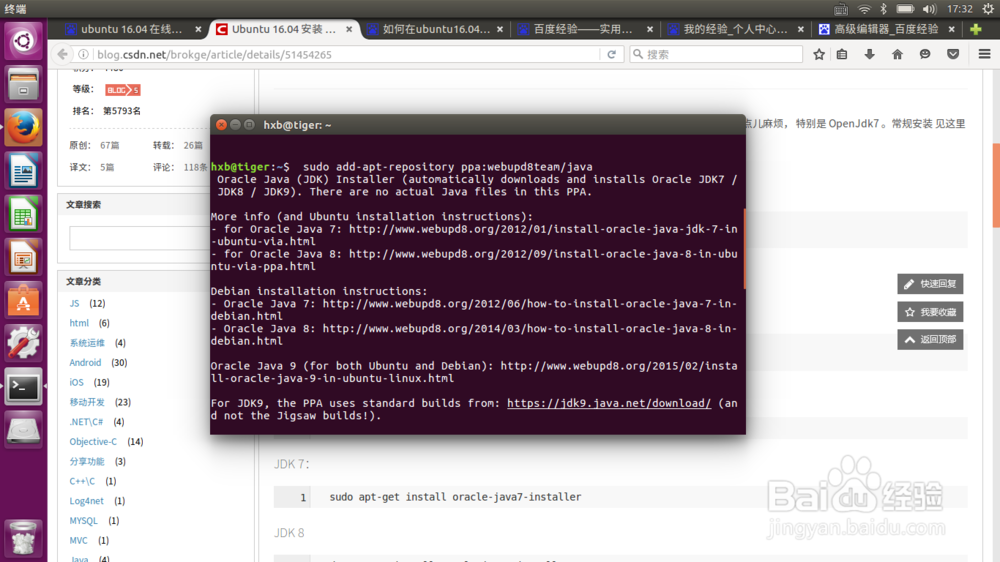Click the 返回顶部 back to top button

click(930, 339)
